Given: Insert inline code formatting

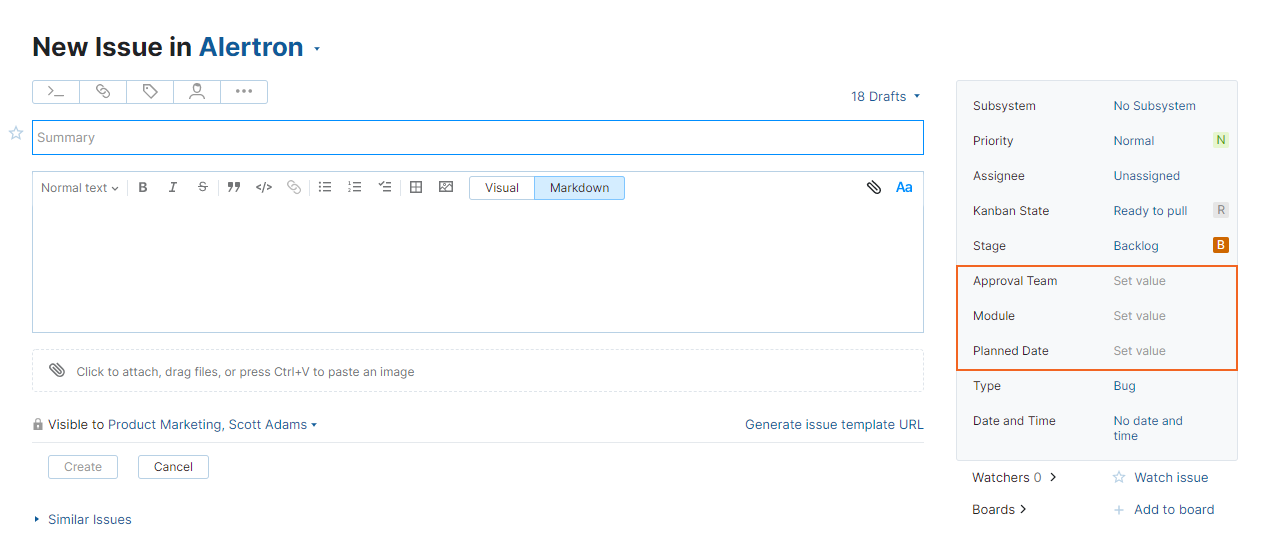Looking at the screenshot, I should pyautogui.click(x=264, y=187).
